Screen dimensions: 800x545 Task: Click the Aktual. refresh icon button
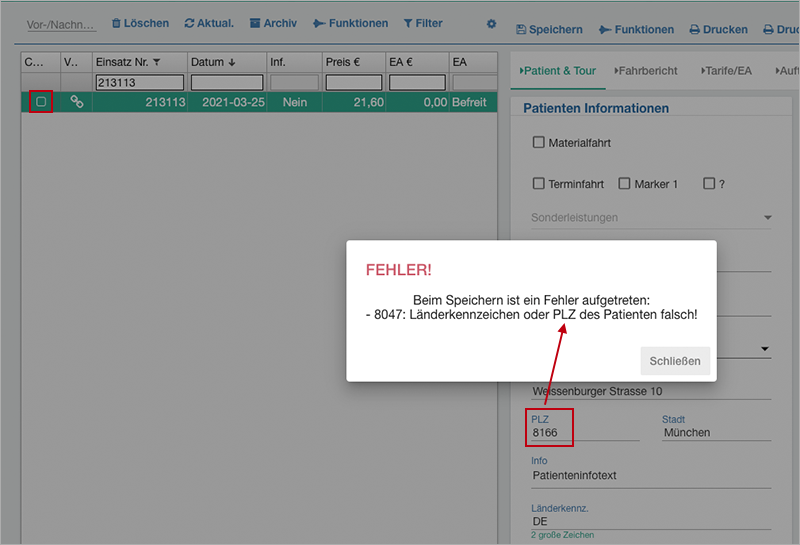[x=209, y=23]
